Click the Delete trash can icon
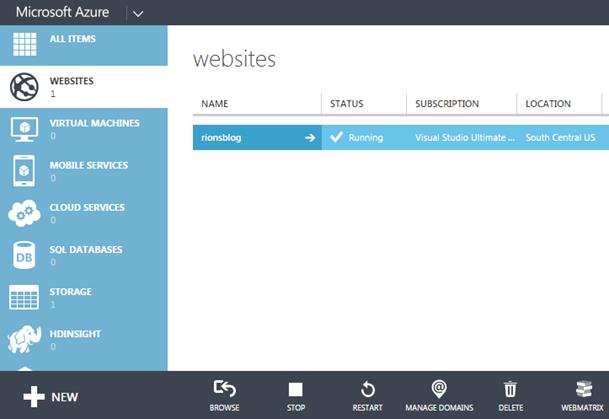The height and width of the screenshot is (419, 609). tap(510, 389)
